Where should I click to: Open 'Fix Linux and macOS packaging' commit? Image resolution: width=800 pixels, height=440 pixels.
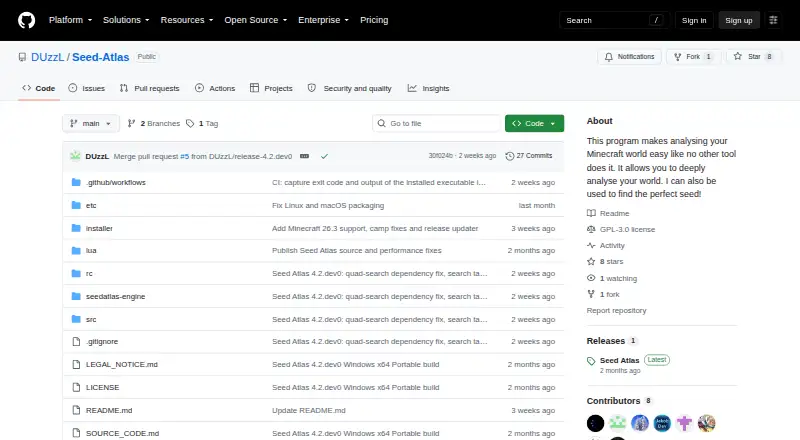[x=328, y=205]
